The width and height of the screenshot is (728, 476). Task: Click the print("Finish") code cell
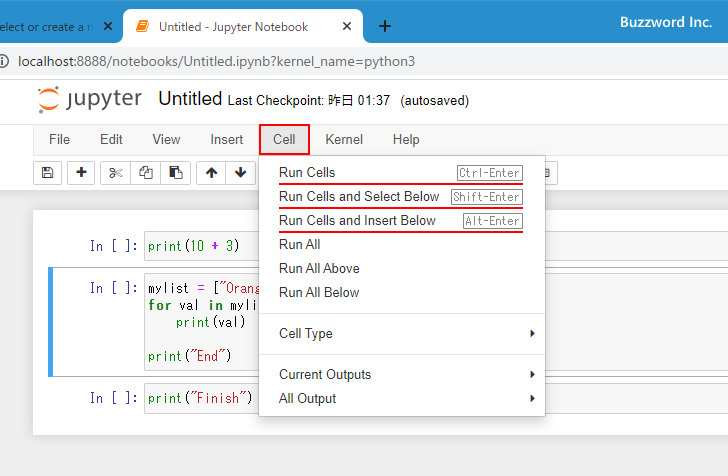(201, 398)
